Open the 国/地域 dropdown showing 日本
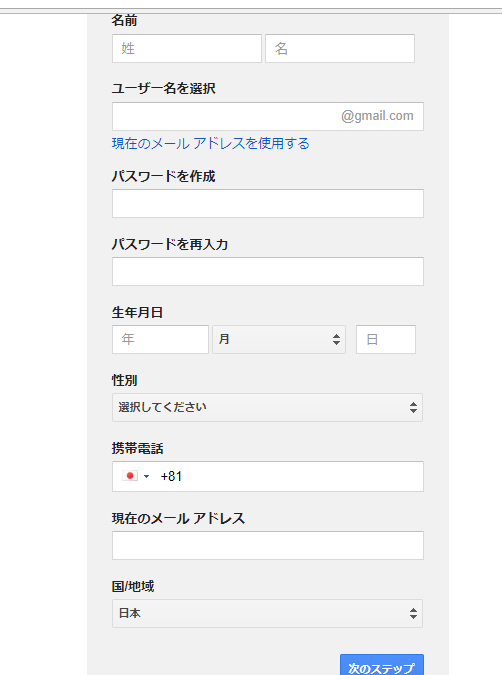Screen dimensions: 502x675 click(x=267, y=613)
